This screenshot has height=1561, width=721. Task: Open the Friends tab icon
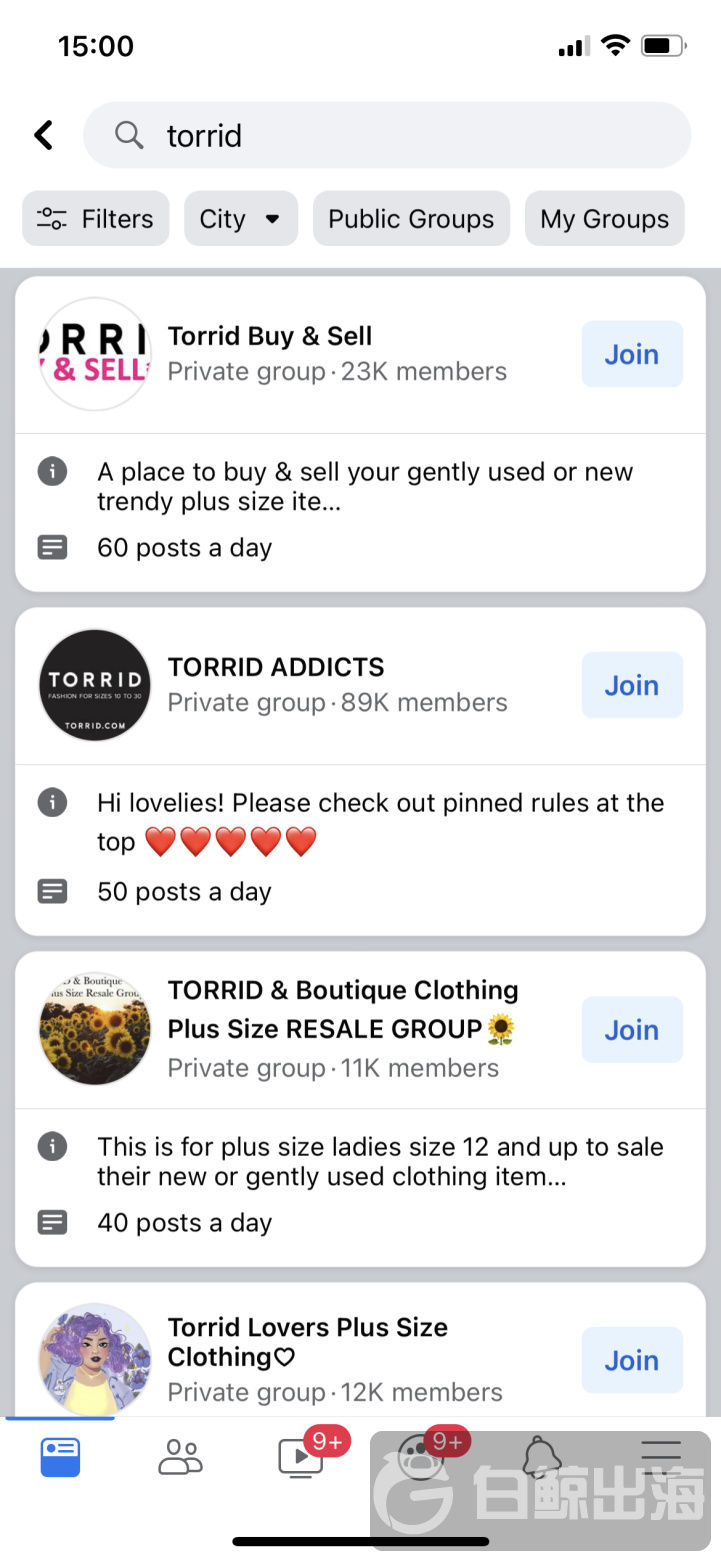coord(180,1457)
